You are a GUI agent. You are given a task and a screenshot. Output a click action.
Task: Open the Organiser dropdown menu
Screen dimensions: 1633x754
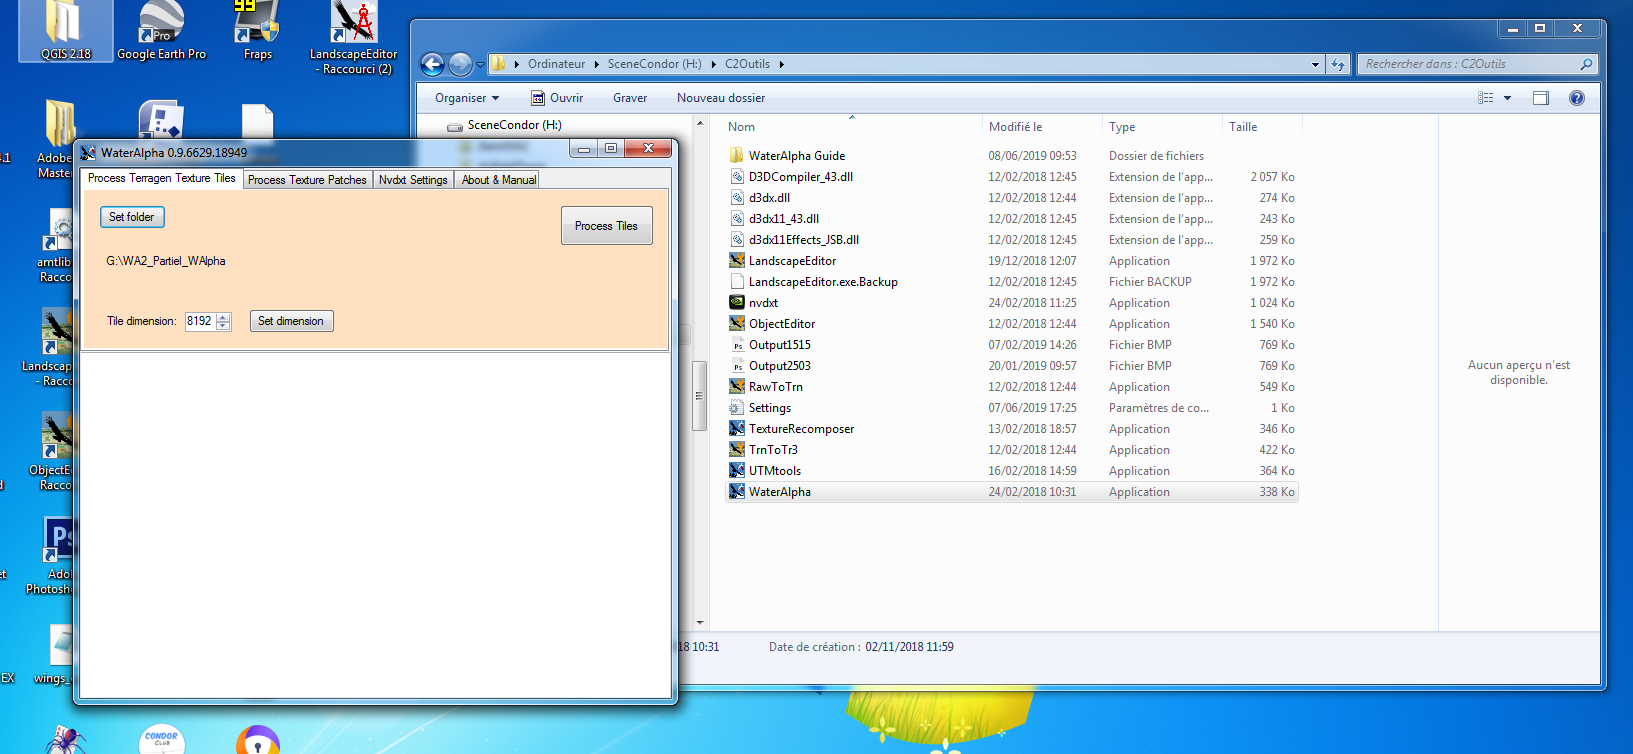coord(467,98)
